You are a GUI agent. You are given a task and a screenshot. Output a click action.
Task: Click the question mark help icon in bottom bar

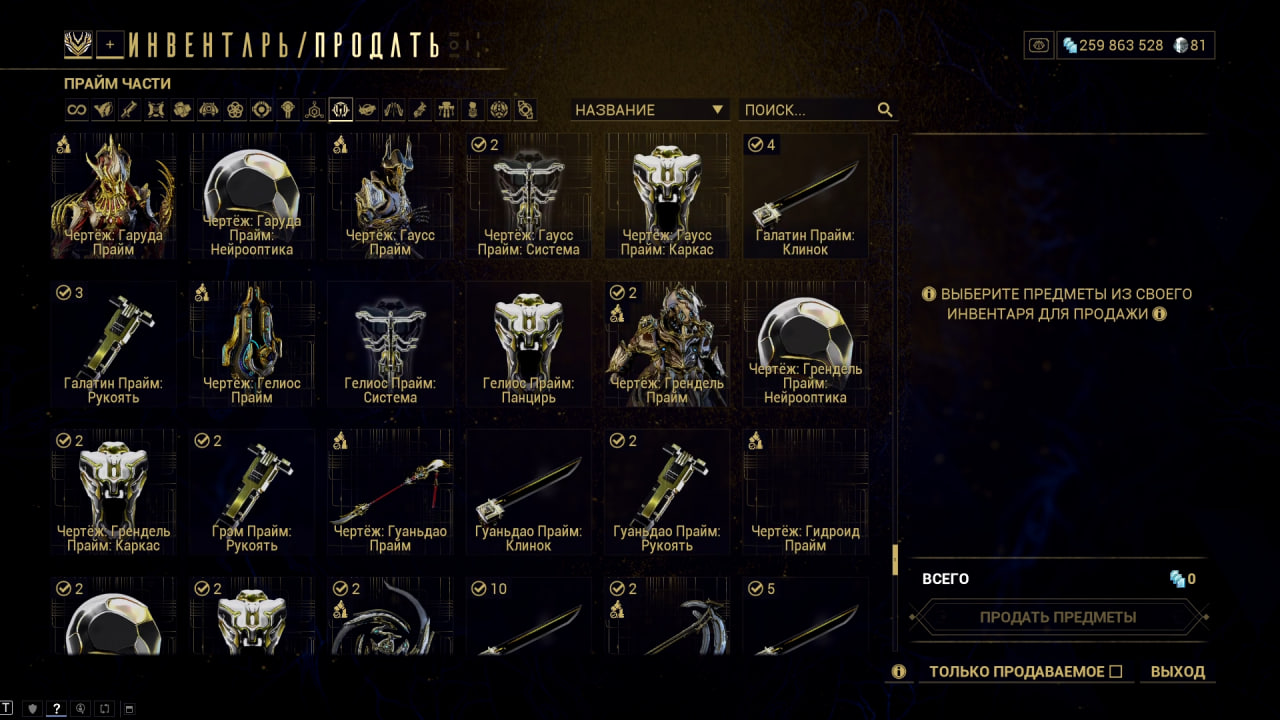[x=57, y=709]
